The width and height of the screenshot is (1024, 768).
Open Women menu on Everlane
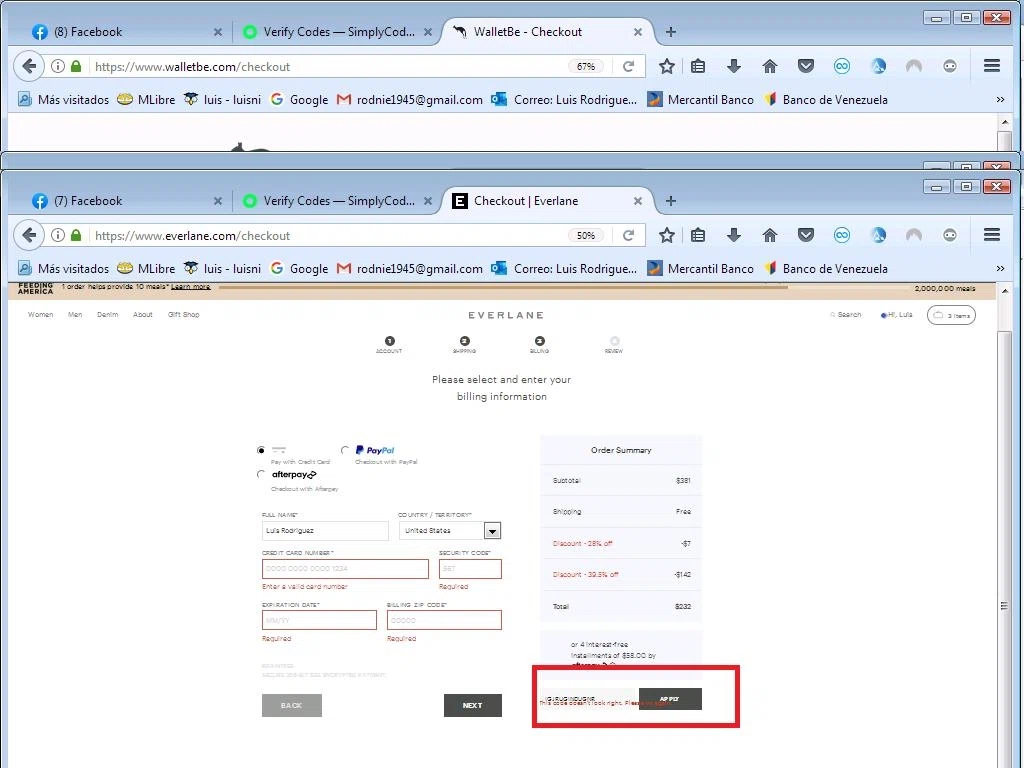[x=40, y=315]
